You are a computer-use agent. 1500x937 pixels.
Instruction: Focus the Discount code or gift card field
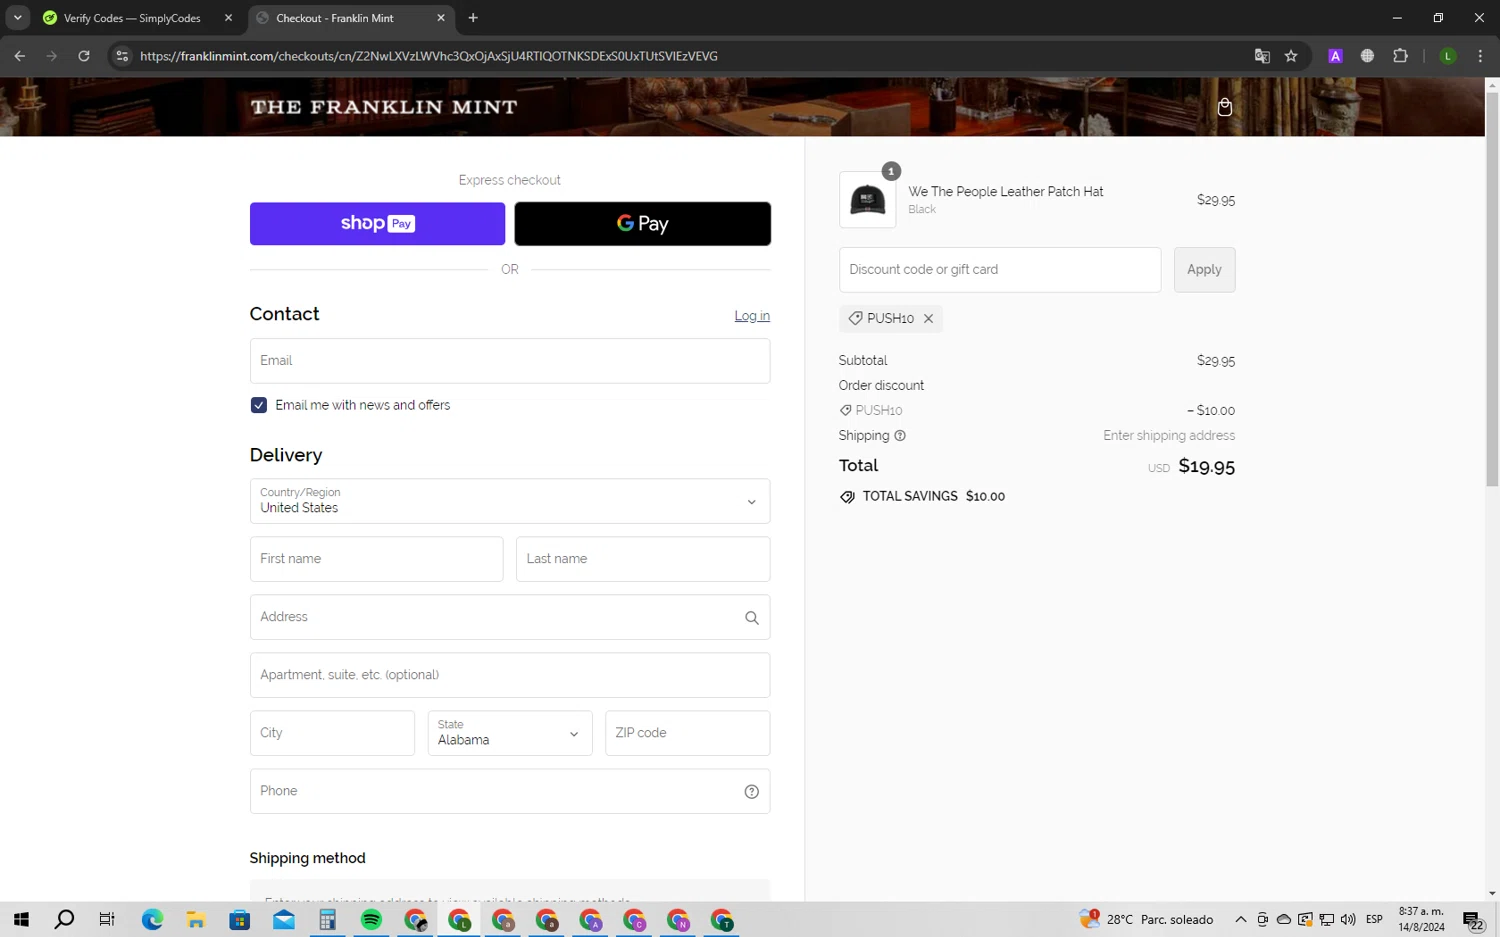coord(1000,270)
